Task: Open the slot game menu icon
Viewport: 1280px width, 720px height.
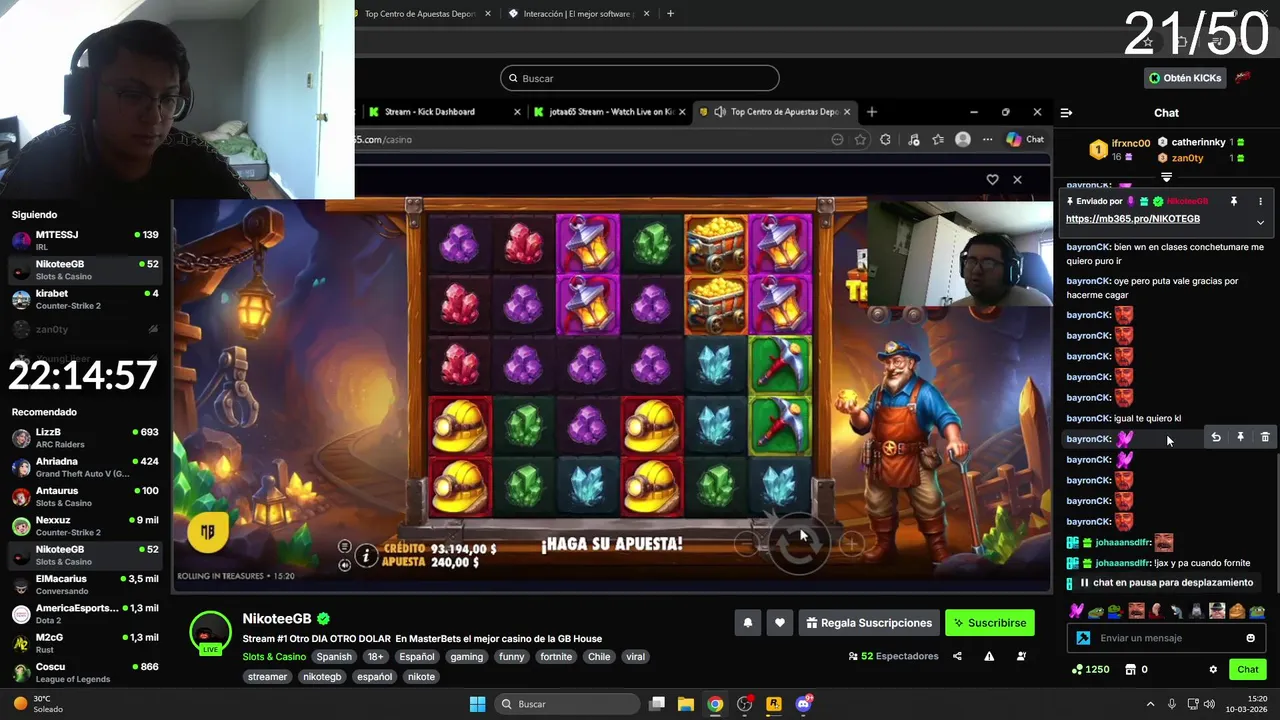Action: (344, 547)
